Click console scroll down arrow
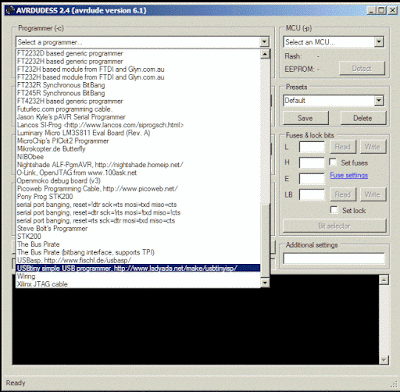The width and height of the screenshot is (400, 392). pos(384,360)
